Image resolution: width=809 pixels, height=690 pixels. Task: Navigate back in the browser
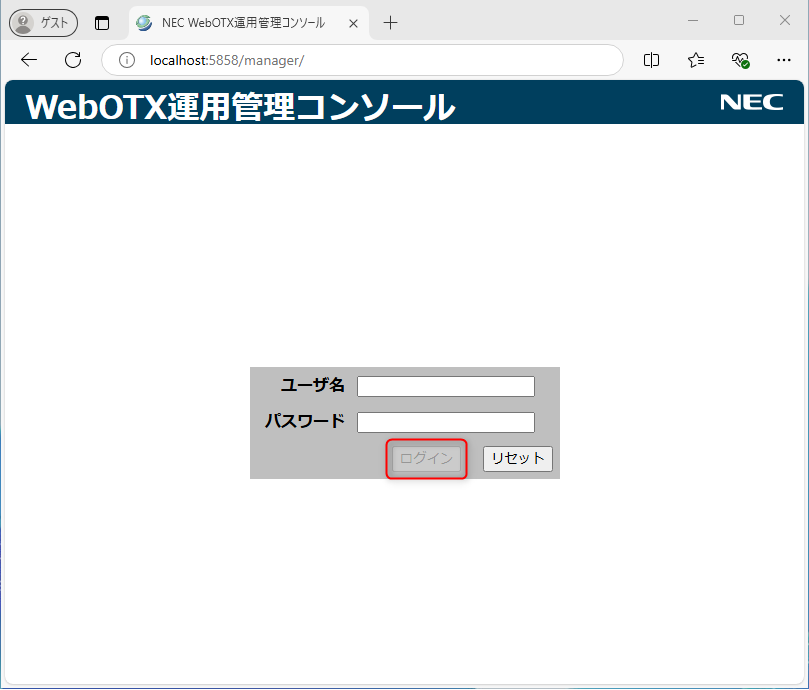click(x=28, y=60)
